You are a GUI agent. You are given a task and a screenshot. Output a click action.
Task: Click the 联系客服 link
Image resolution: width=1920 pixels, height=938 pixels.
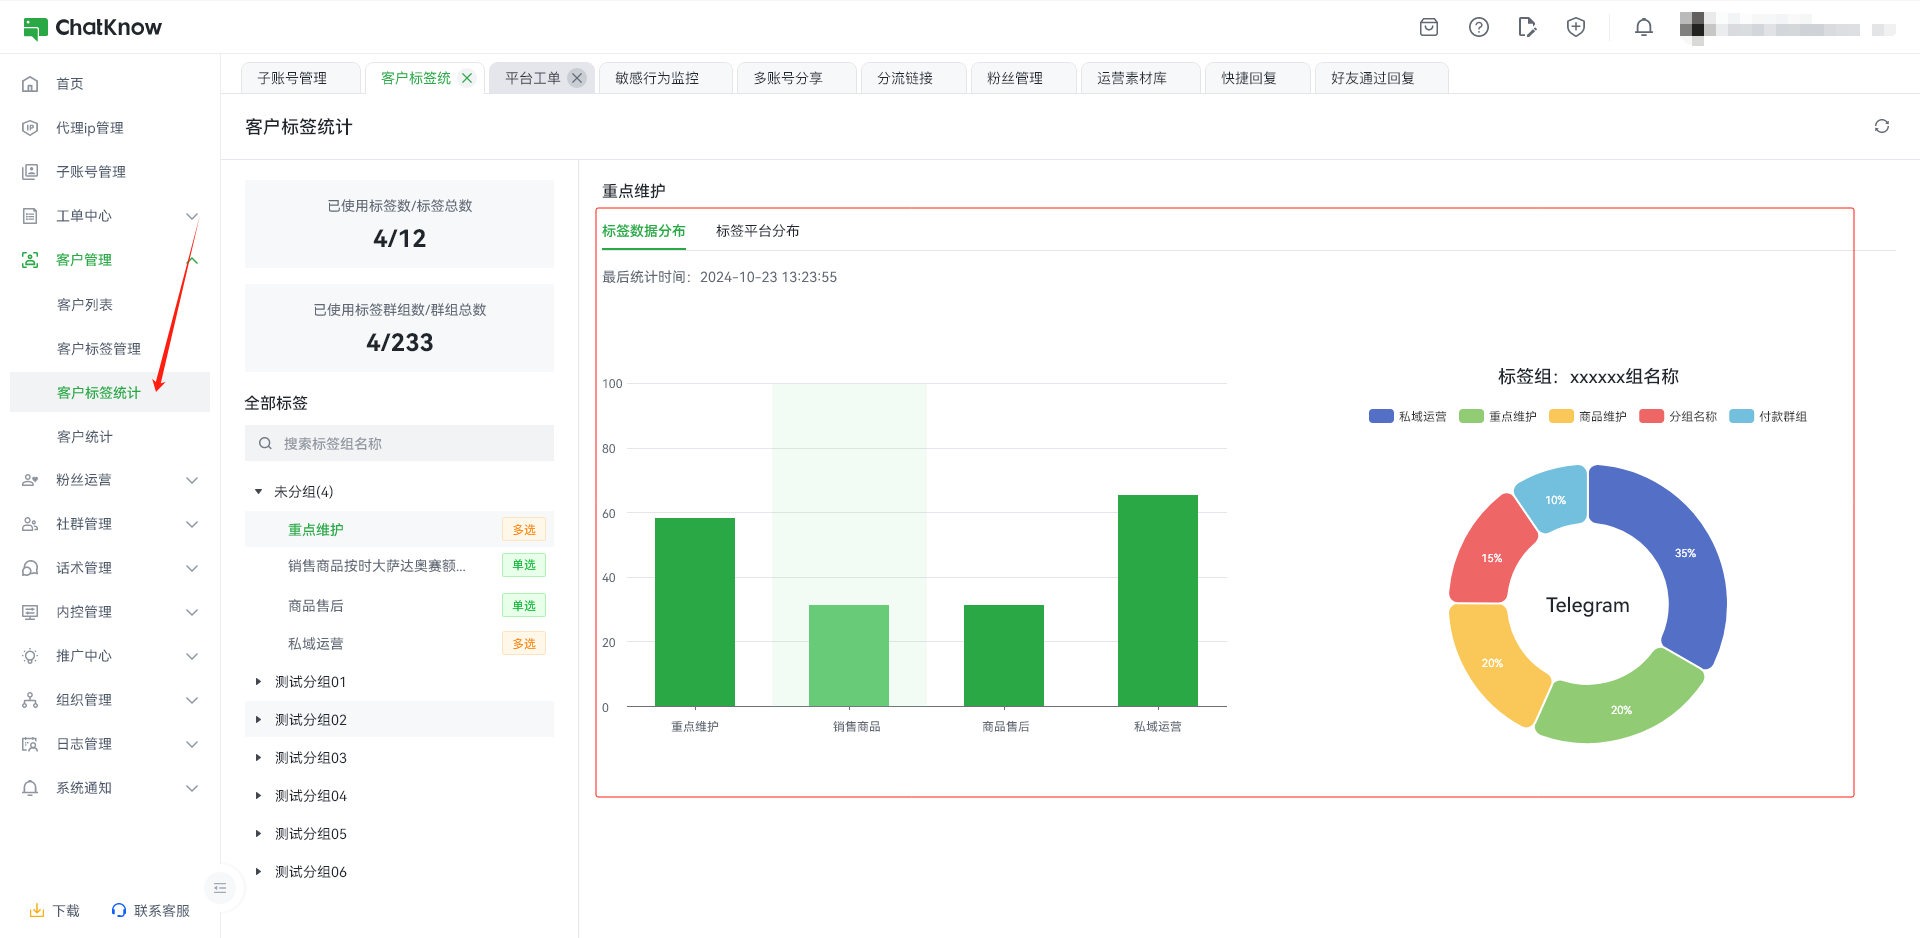151,911
